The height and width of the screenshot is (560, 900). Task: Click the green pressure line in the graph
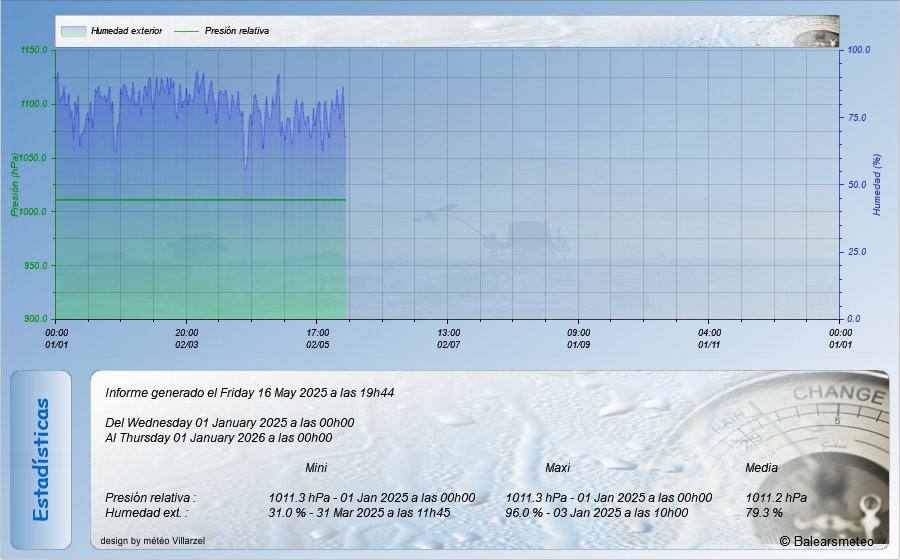201,200
